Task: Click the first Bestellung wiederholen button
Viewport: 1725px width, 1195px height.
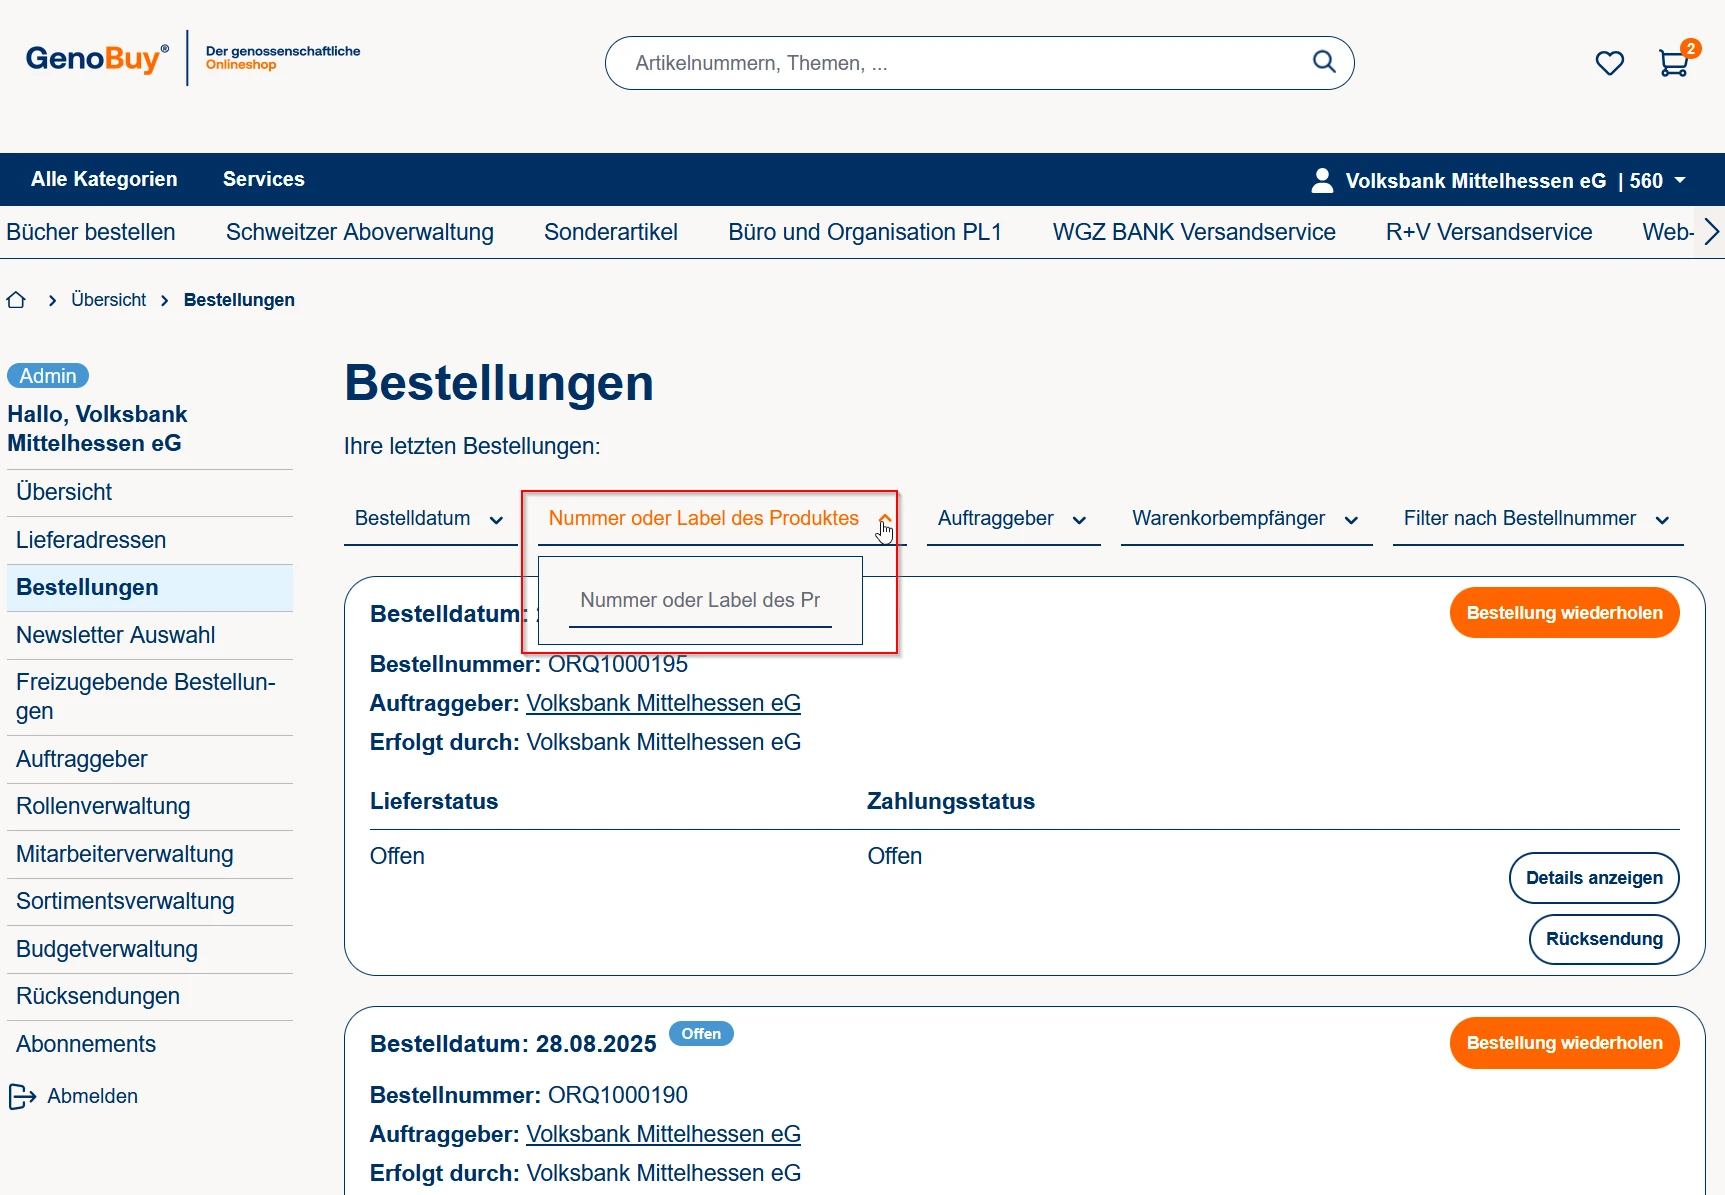Action: coord(1563,613)
